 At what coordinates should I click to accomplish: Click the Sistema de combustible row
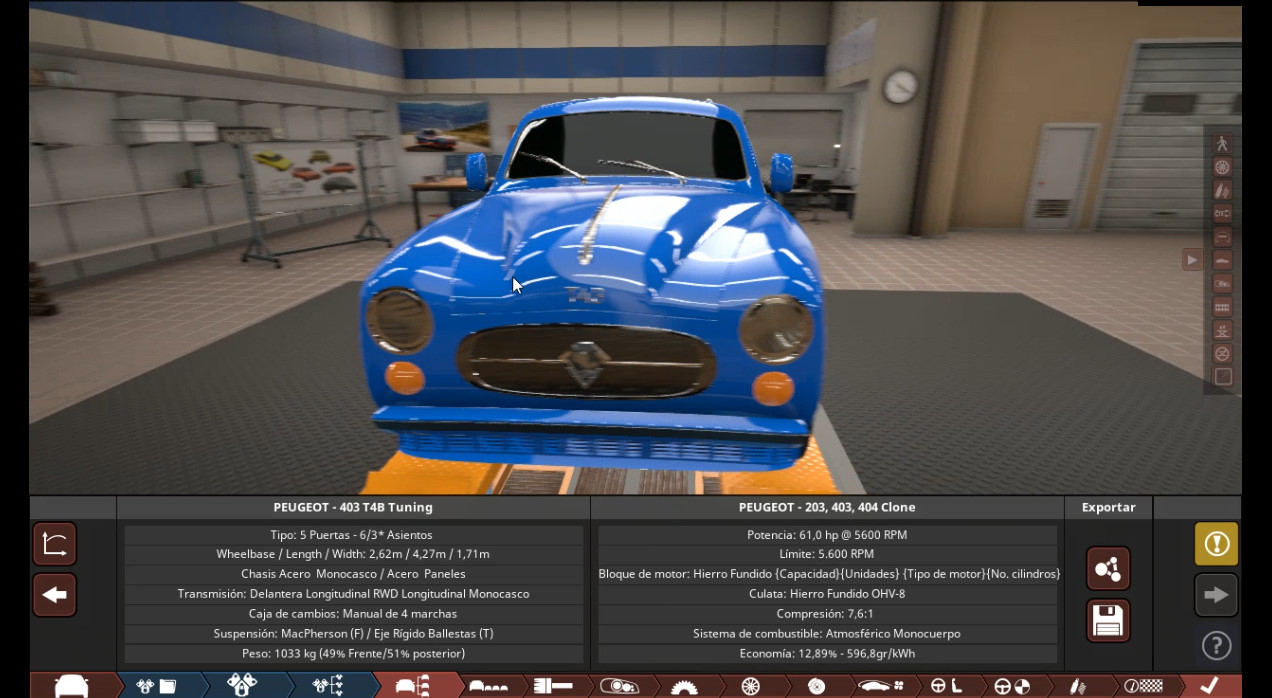point(827,634)
